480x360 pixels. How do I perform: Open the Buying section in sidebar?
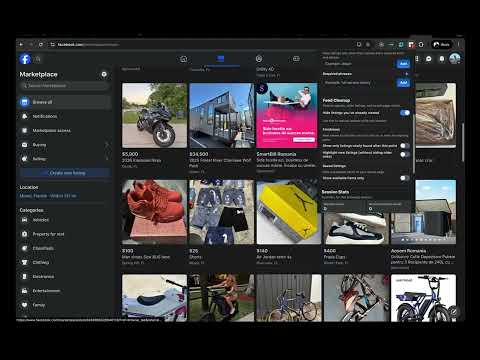65,145
